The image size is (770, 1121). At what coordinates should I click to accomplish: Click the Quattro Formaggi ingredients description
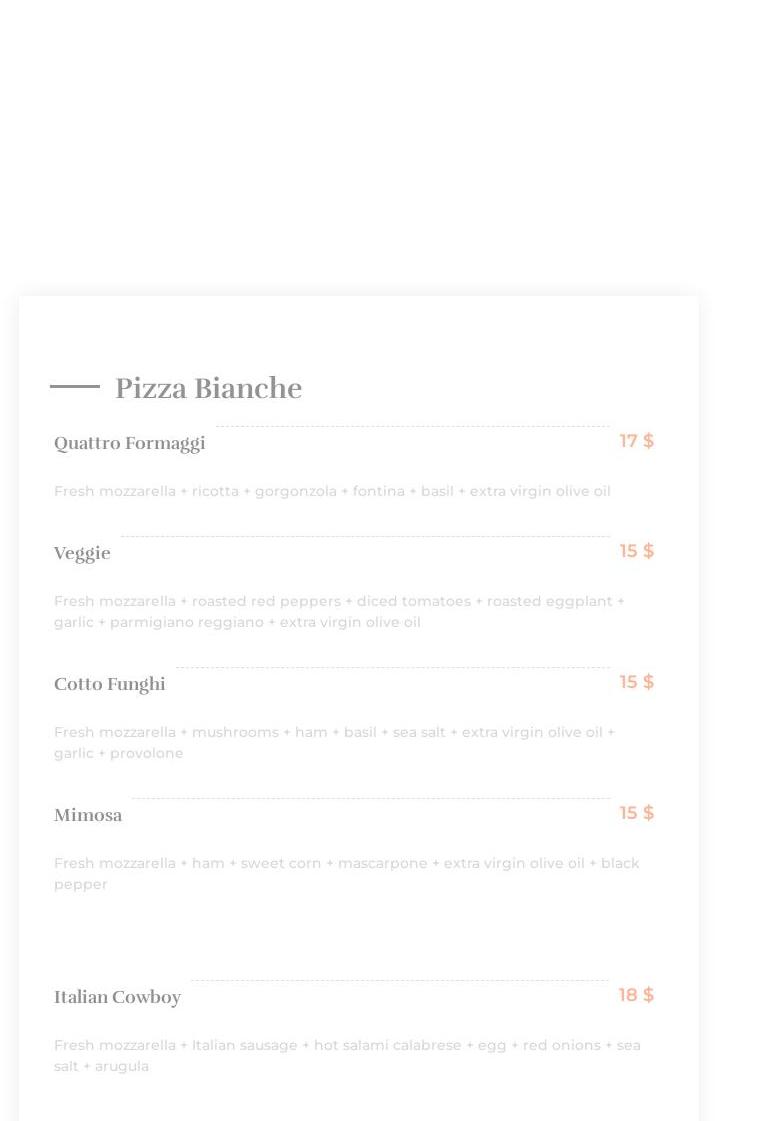pyautogui.click(x=332, y=491)
